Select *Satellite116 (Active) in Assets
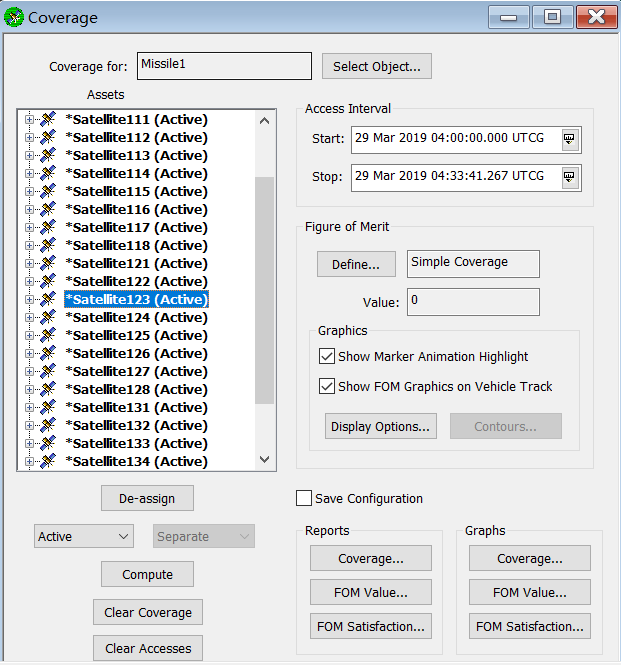 point(137,210)
